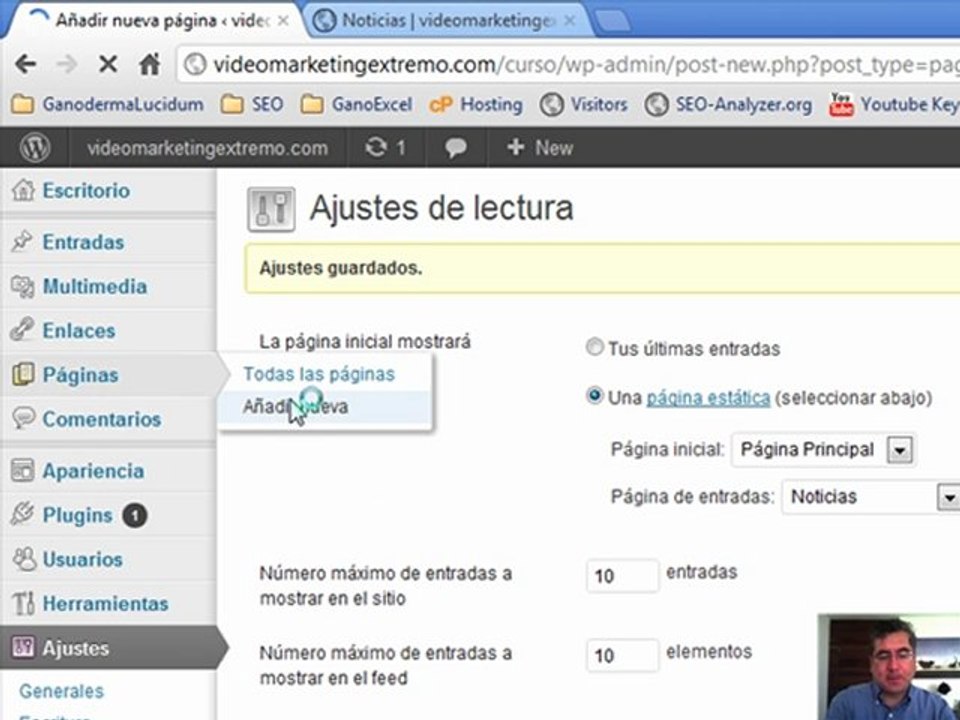The width and height of the screenshot is (960, 720).
Task: Choose Todas las páginas from flyout
Action: click(x=319, y=373)
